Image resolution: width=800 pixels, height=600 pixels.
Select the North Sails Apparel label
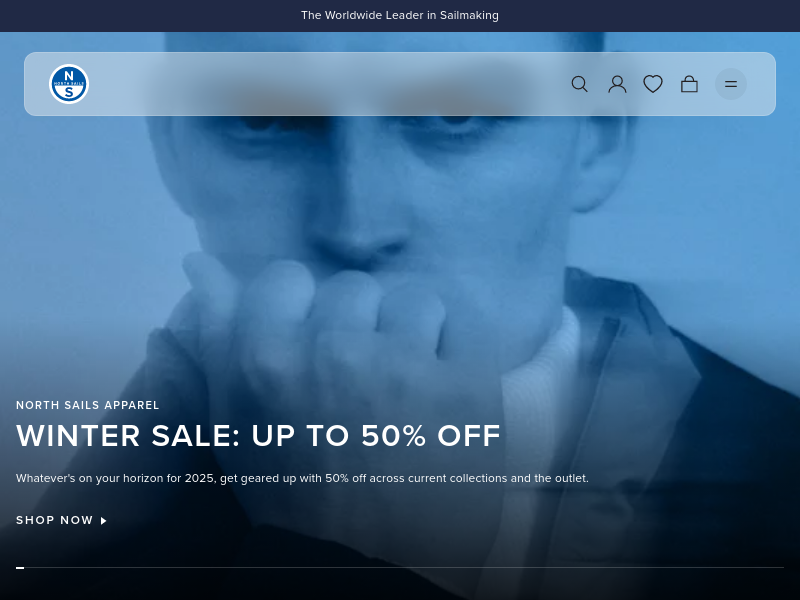[87, 405]
